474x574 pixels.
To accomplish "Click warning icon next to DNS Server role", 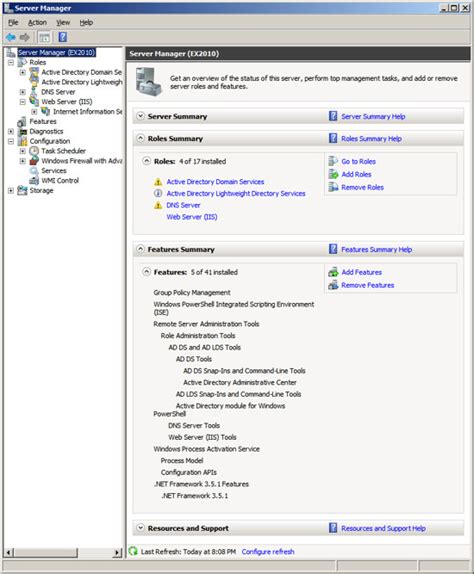I will point(158,205).
